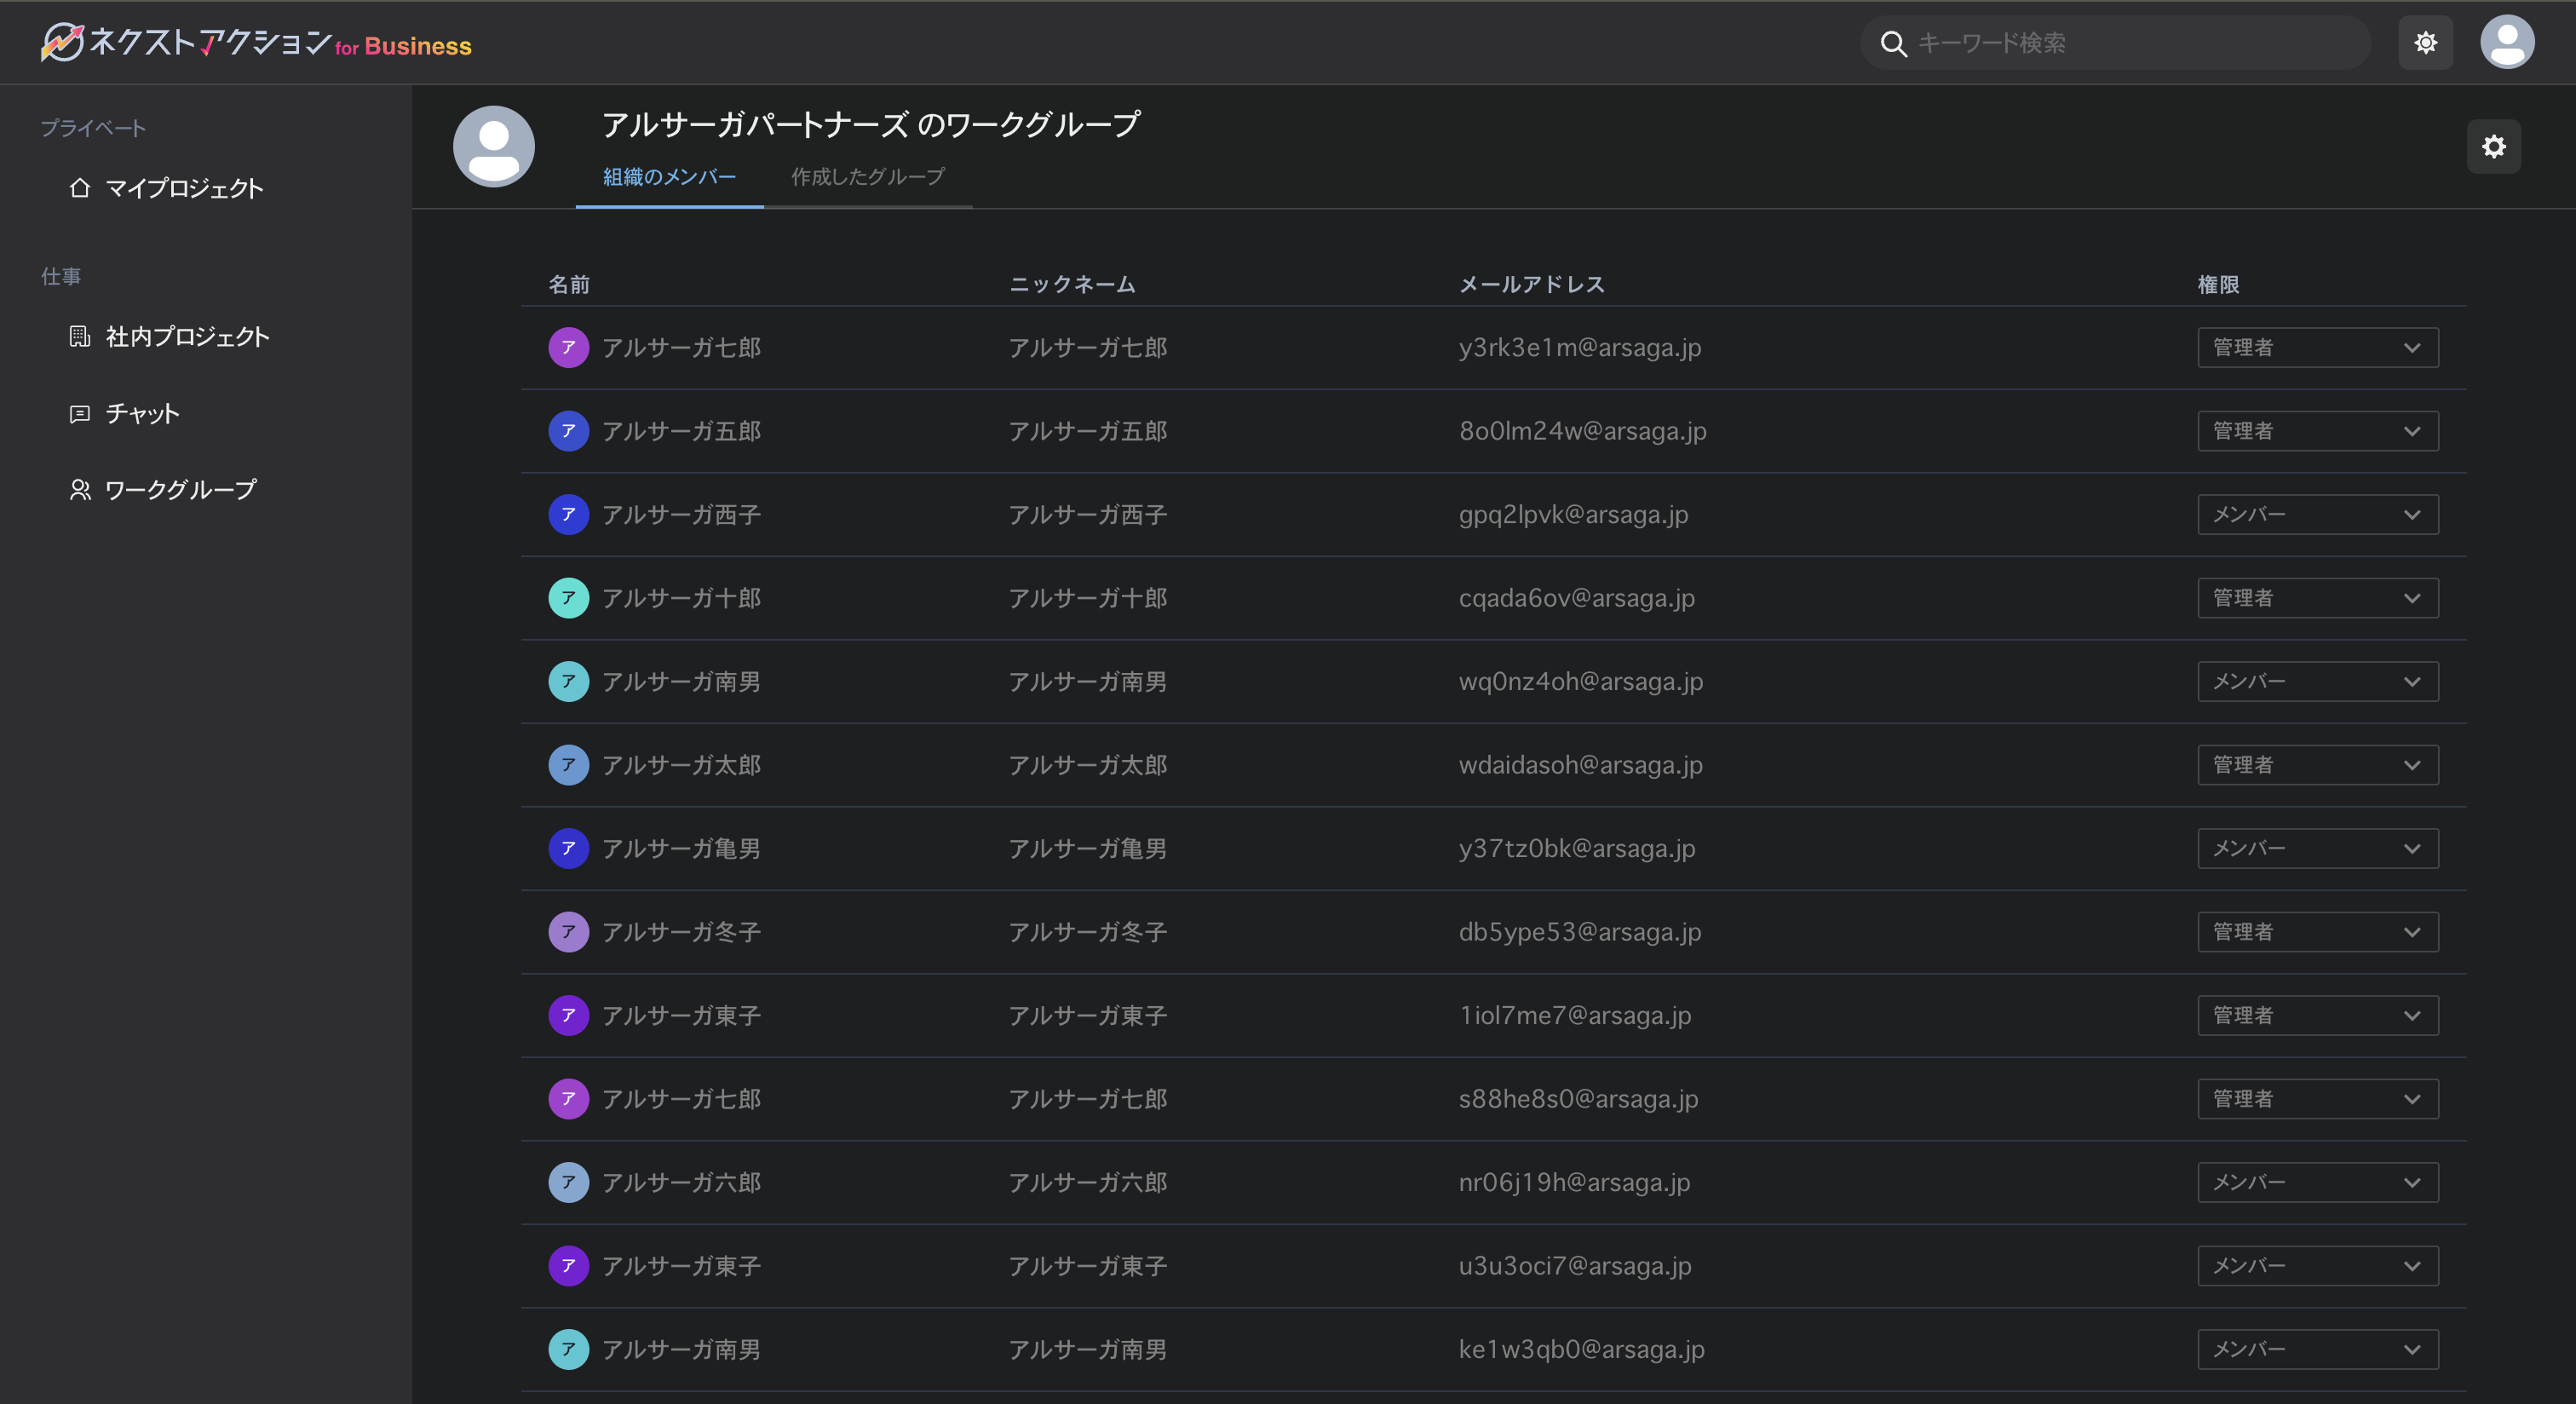The width and height of the screenshot is (2576, 1404).
Task: Click avatar of アルサーガ太郎 row
Action: pyautogui.click(x=568, y=765)
